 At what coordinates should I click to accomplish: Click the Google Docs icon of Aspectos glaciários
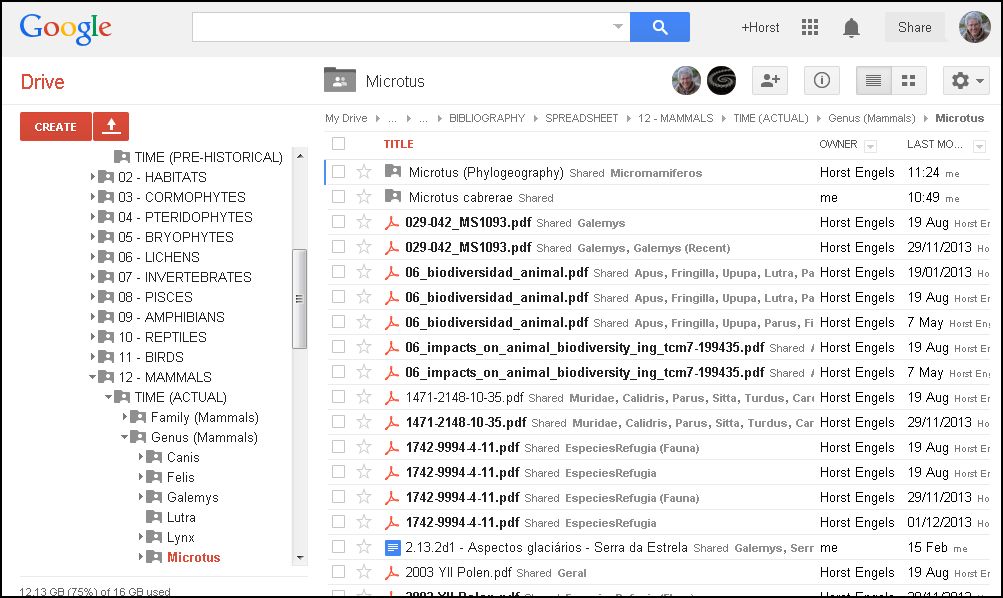(x=393, y=547)
